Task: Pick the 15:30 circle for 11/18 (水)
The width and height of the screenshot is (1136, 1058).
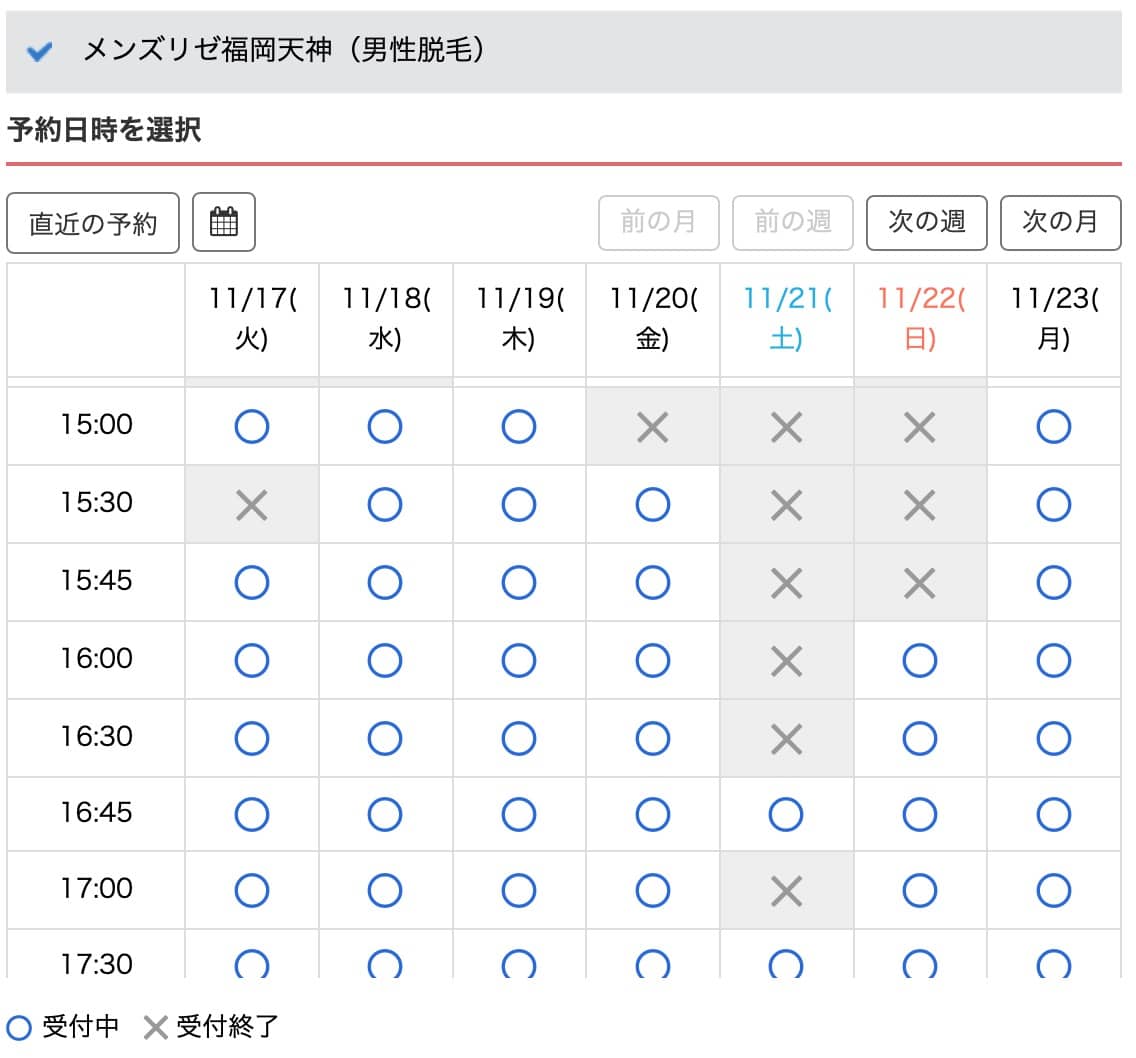Action: (x=385, y=505)
